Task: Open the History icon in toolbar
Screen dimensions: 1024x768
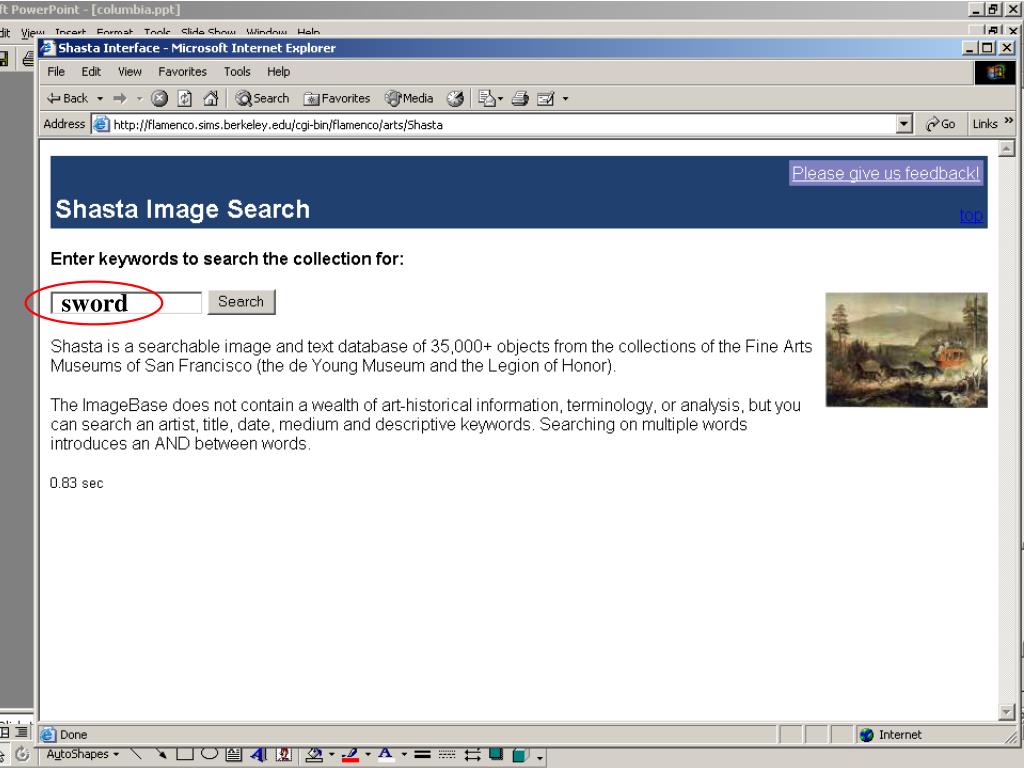Action: (x=455, y=99)
